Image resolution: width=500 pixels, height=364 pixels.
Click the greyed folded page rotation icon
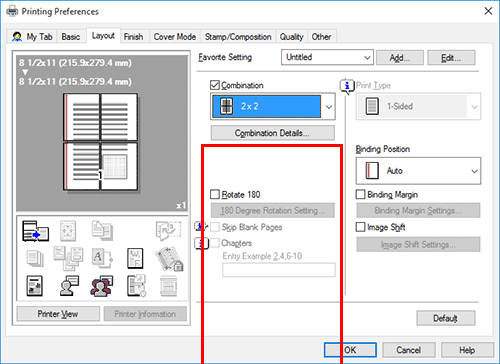click(168, 231)
